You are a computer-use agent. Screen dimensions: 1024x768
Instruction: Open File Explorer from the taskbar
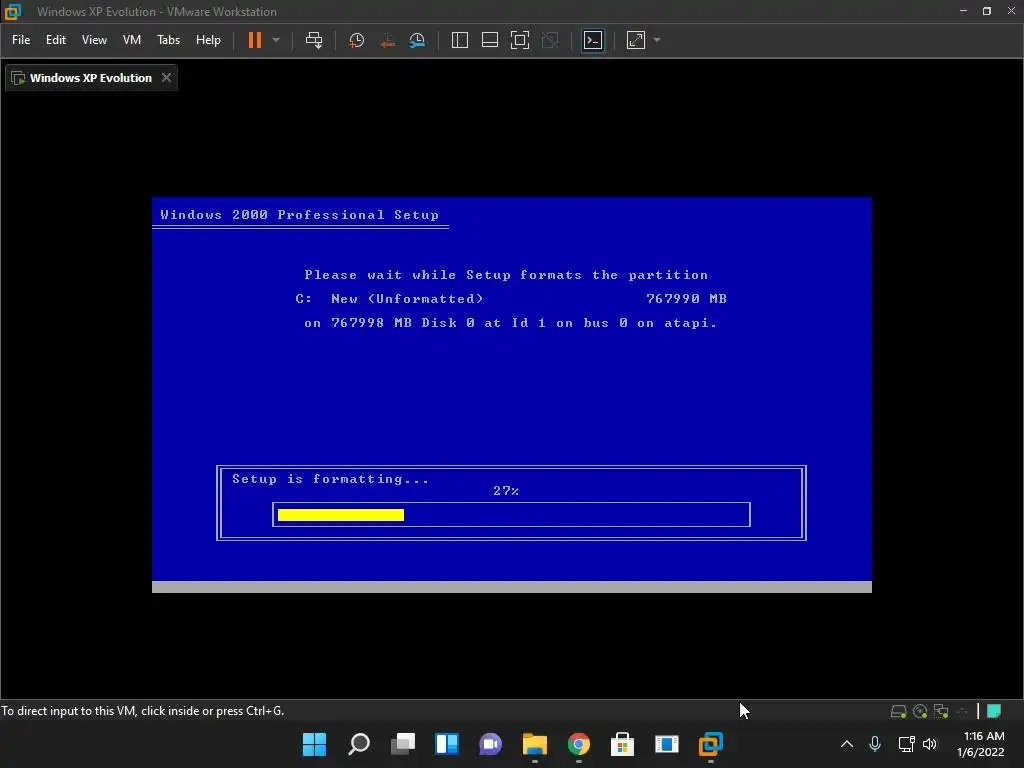(535, 744)
